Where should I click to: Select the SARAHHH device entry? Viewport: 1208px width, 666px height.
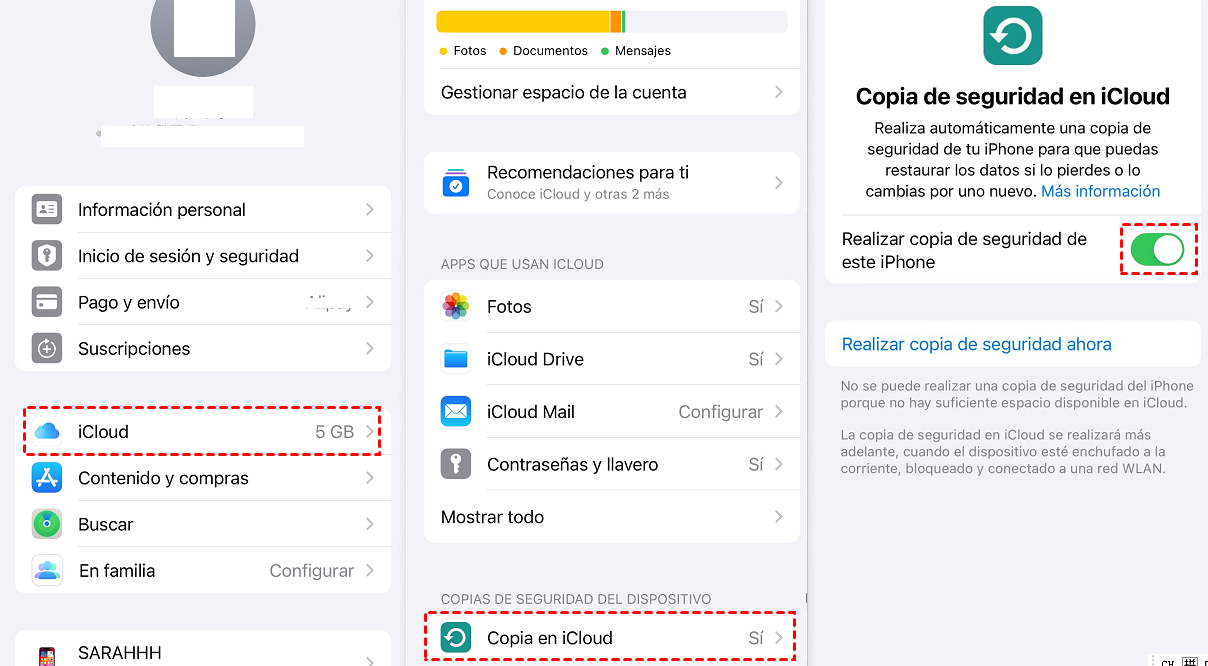[203, 650]
